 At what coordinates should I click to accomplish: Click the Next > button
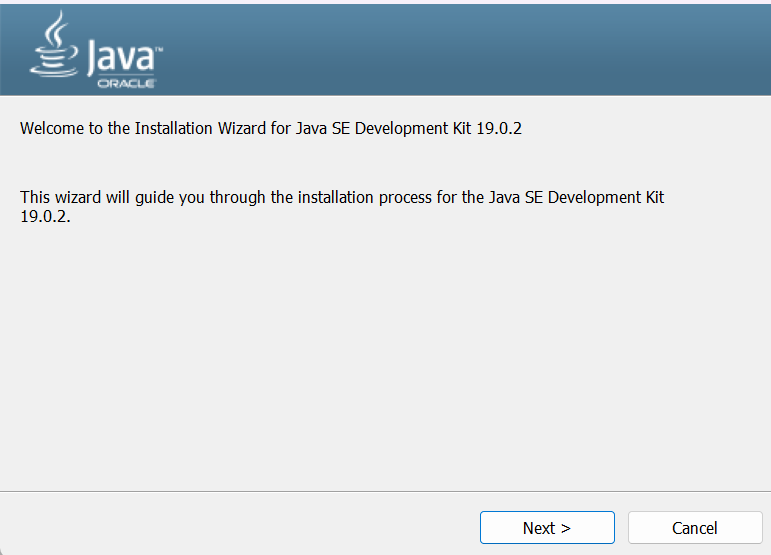(547, 527)
